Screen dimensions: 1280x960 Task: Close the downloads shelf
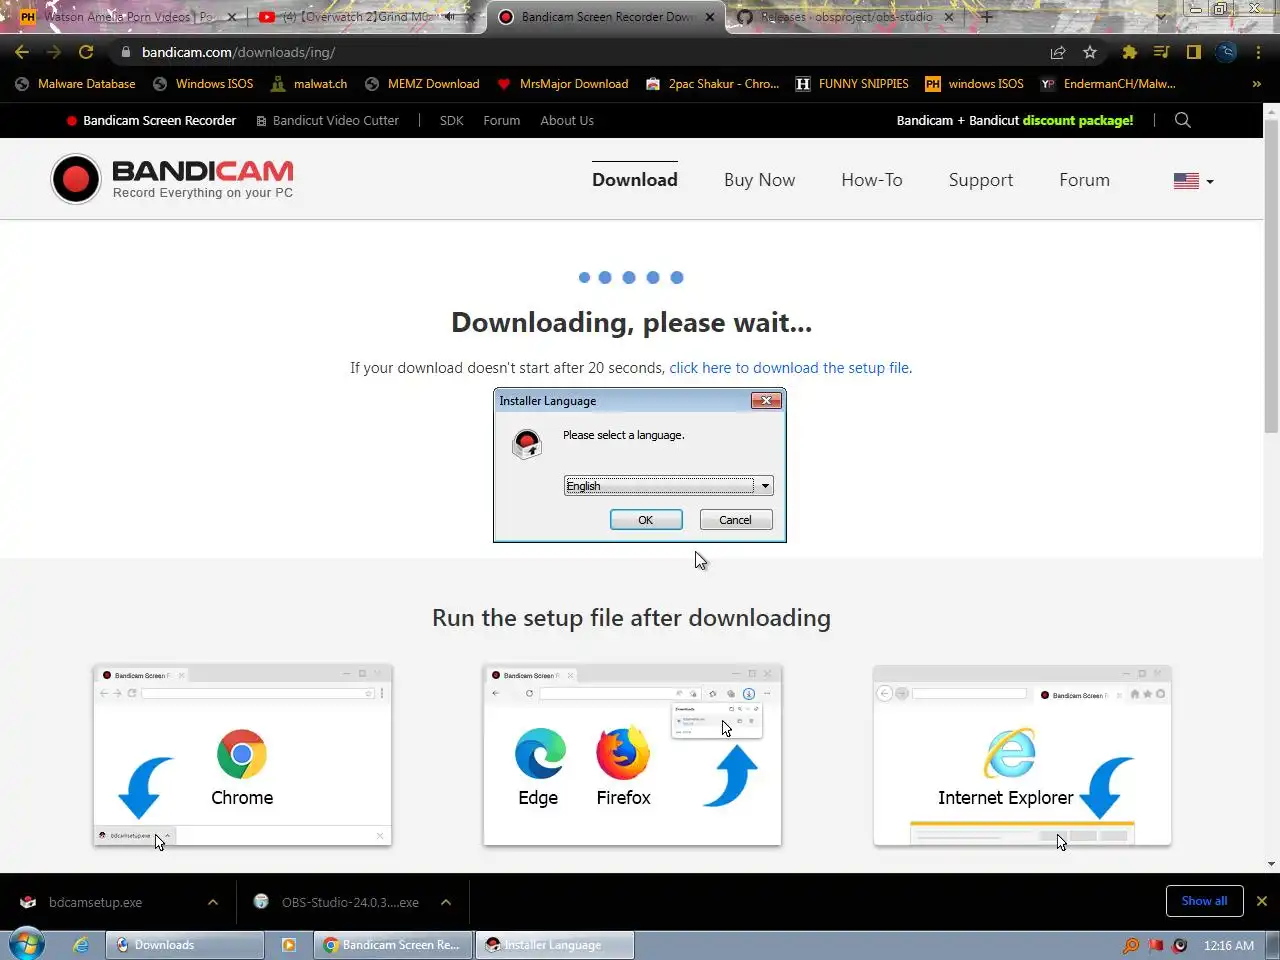pyautogui.click(x=1262, y=901)
